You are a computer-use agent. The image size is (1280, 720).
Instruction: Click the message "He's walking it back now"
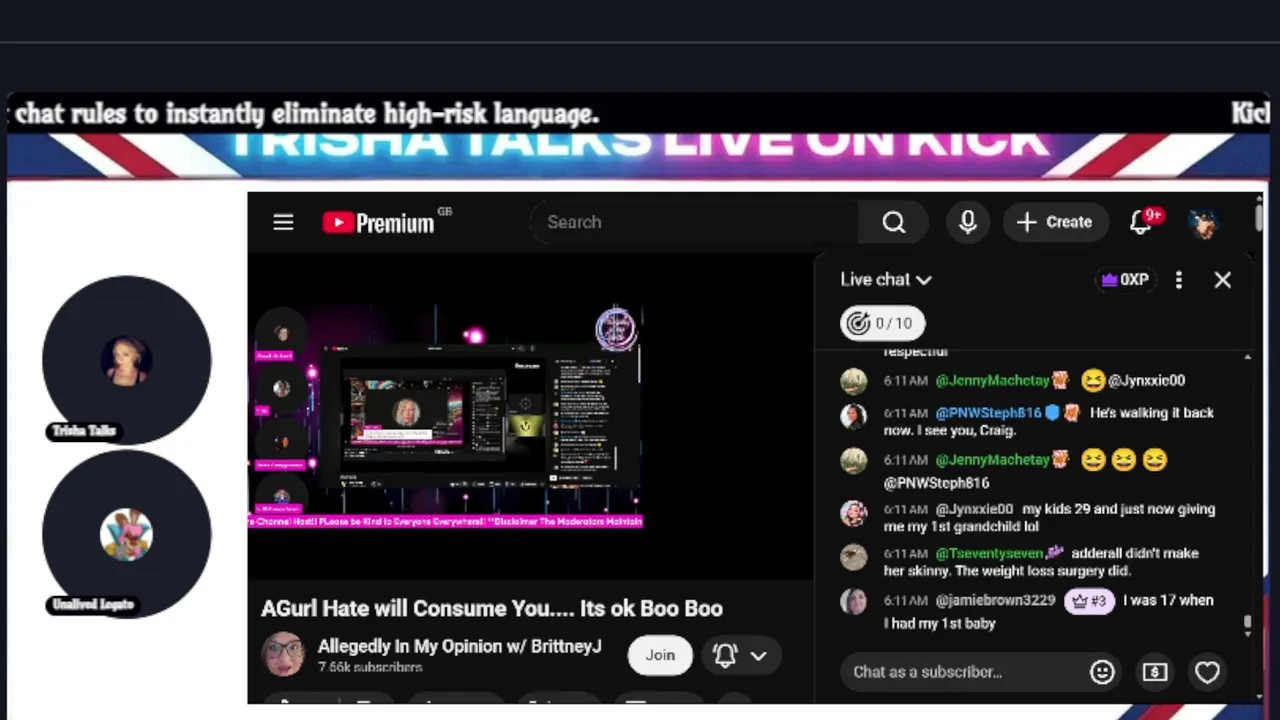pos(1049,421)
